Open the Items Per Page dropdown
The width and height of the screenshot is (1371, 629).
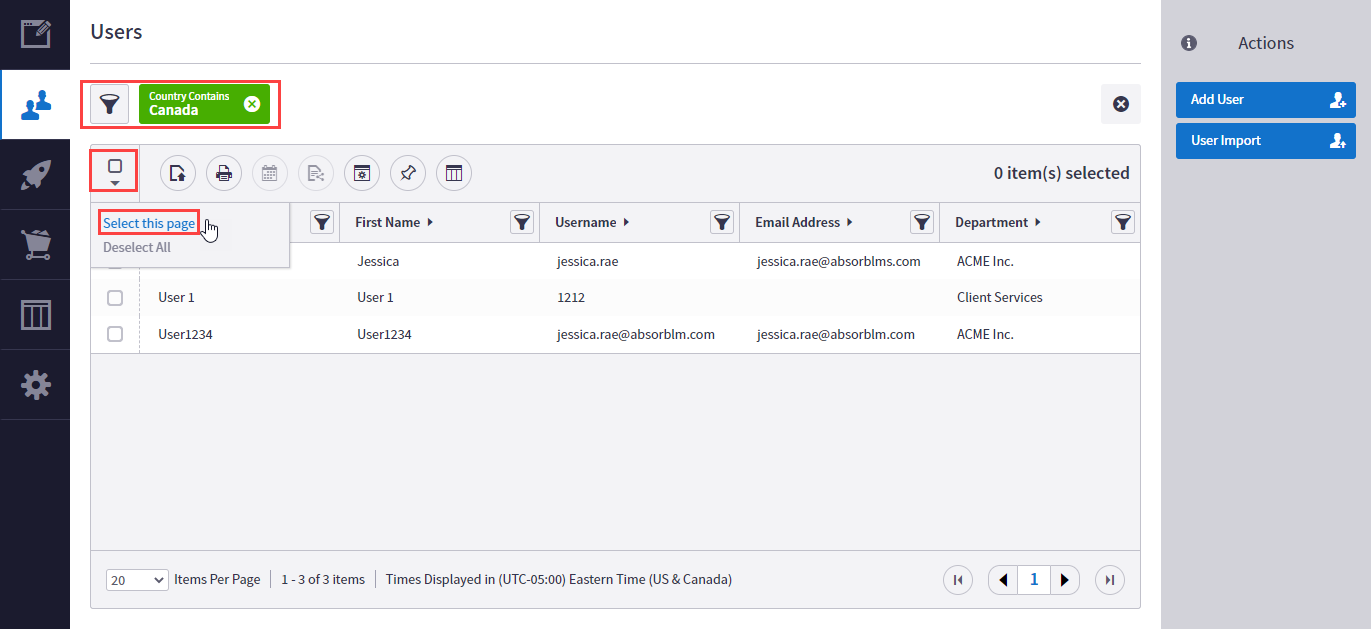136,579
